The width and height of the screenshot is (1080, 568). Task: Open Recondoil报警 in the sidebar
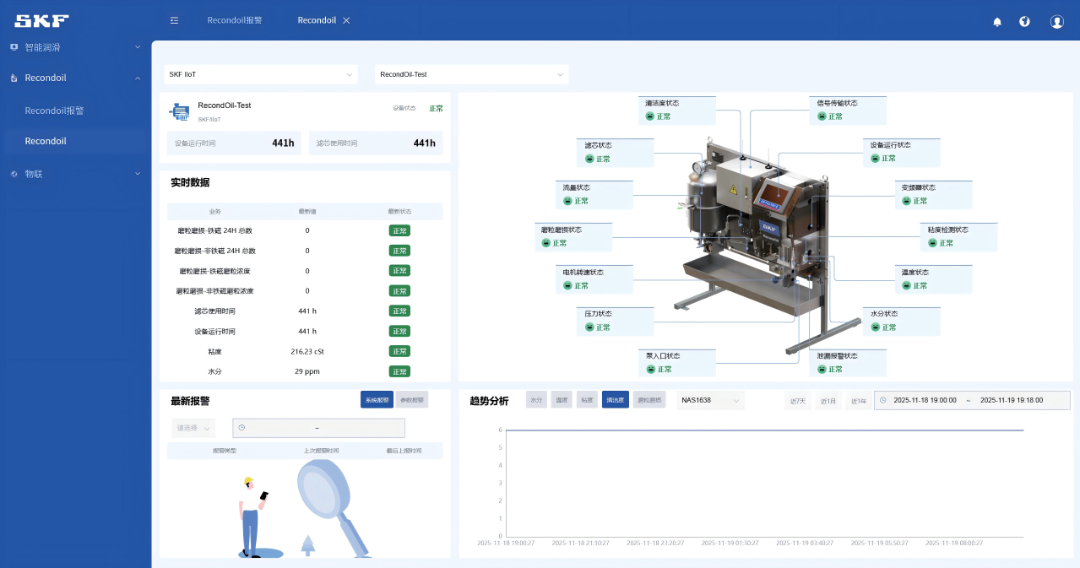[55, 111]
